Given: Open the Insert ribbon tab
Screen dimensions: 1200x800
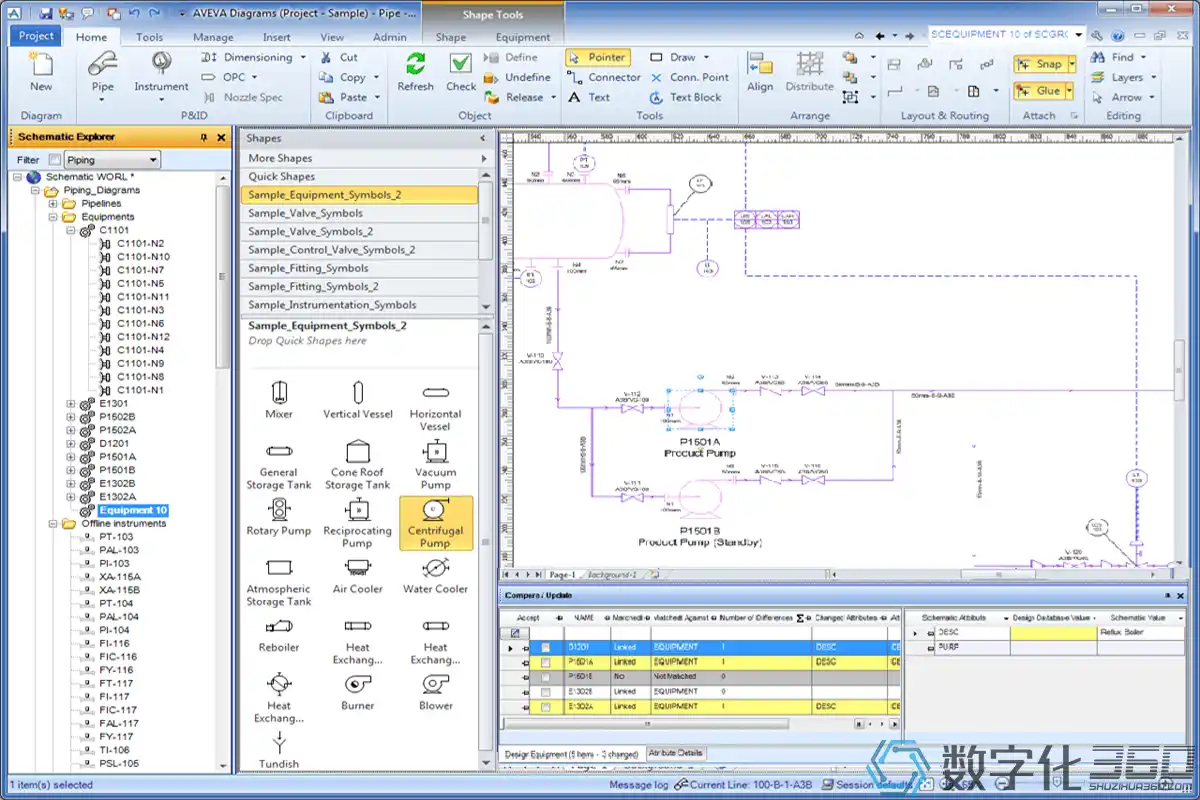Looking at the screenshot, I should click(276, 37).
